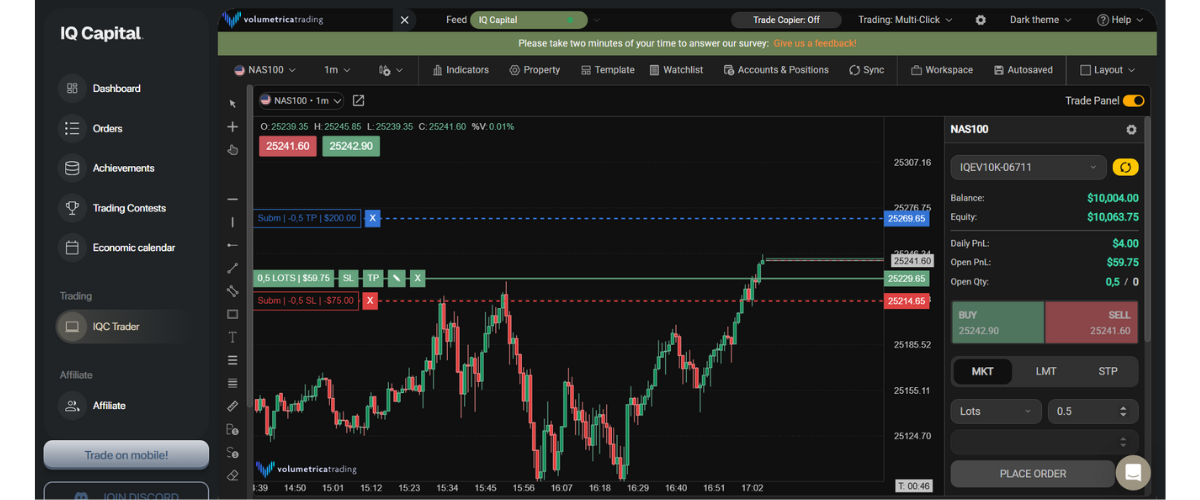Expand the IQEV10K-06711 account dropdown

(x=1028, y=167)
